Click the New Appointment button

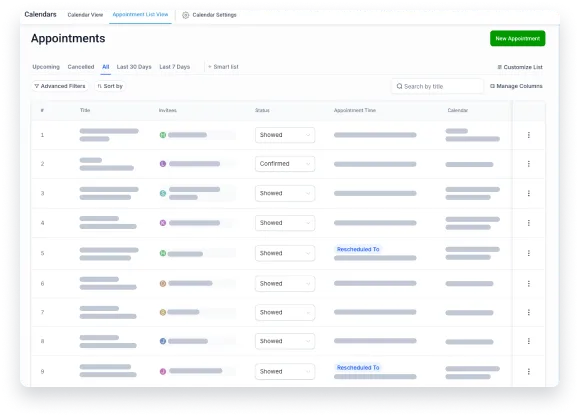[517, 38]
